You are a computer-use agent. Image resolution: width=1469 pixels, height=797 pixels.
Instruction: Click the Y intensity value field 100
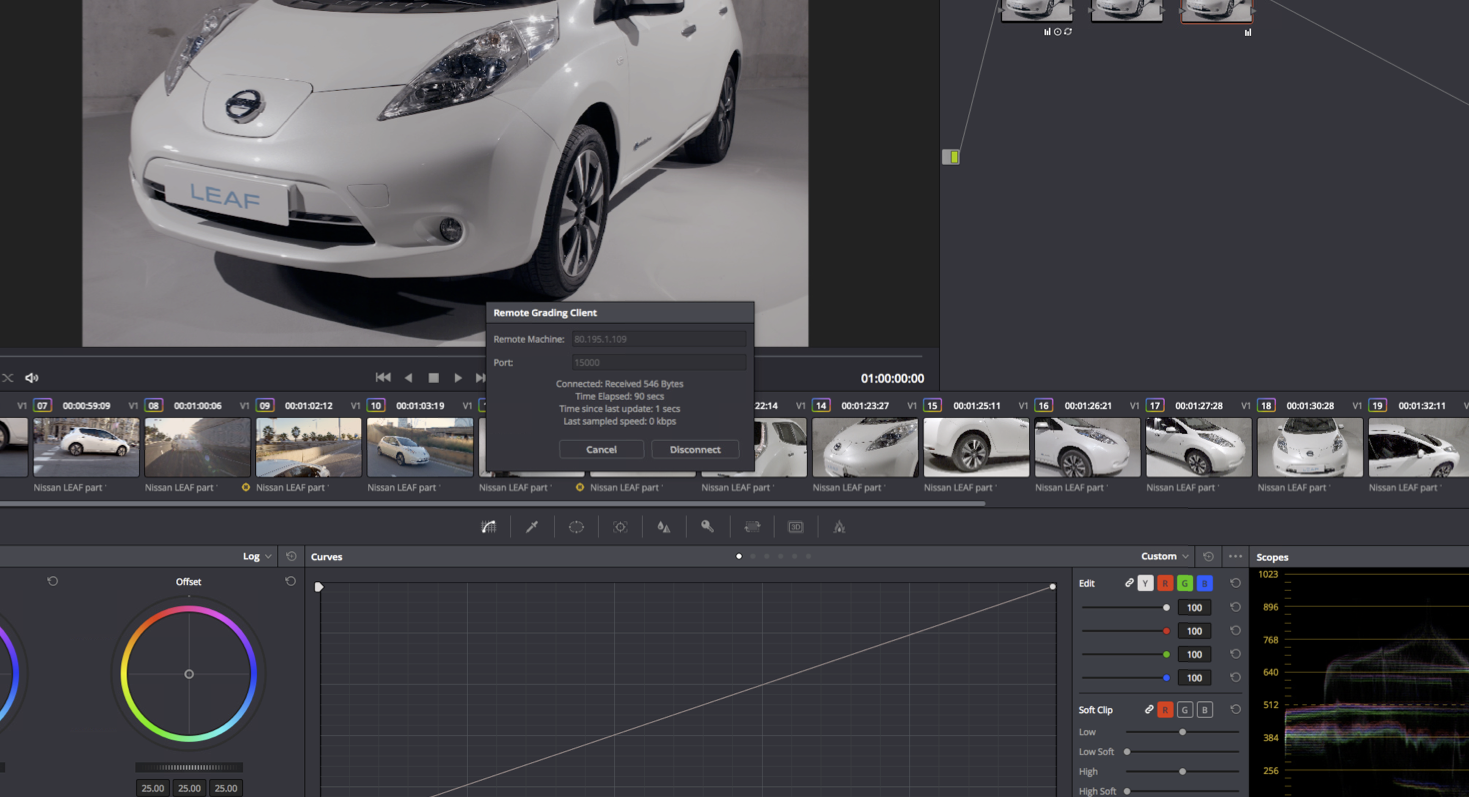coord(1194,607)
